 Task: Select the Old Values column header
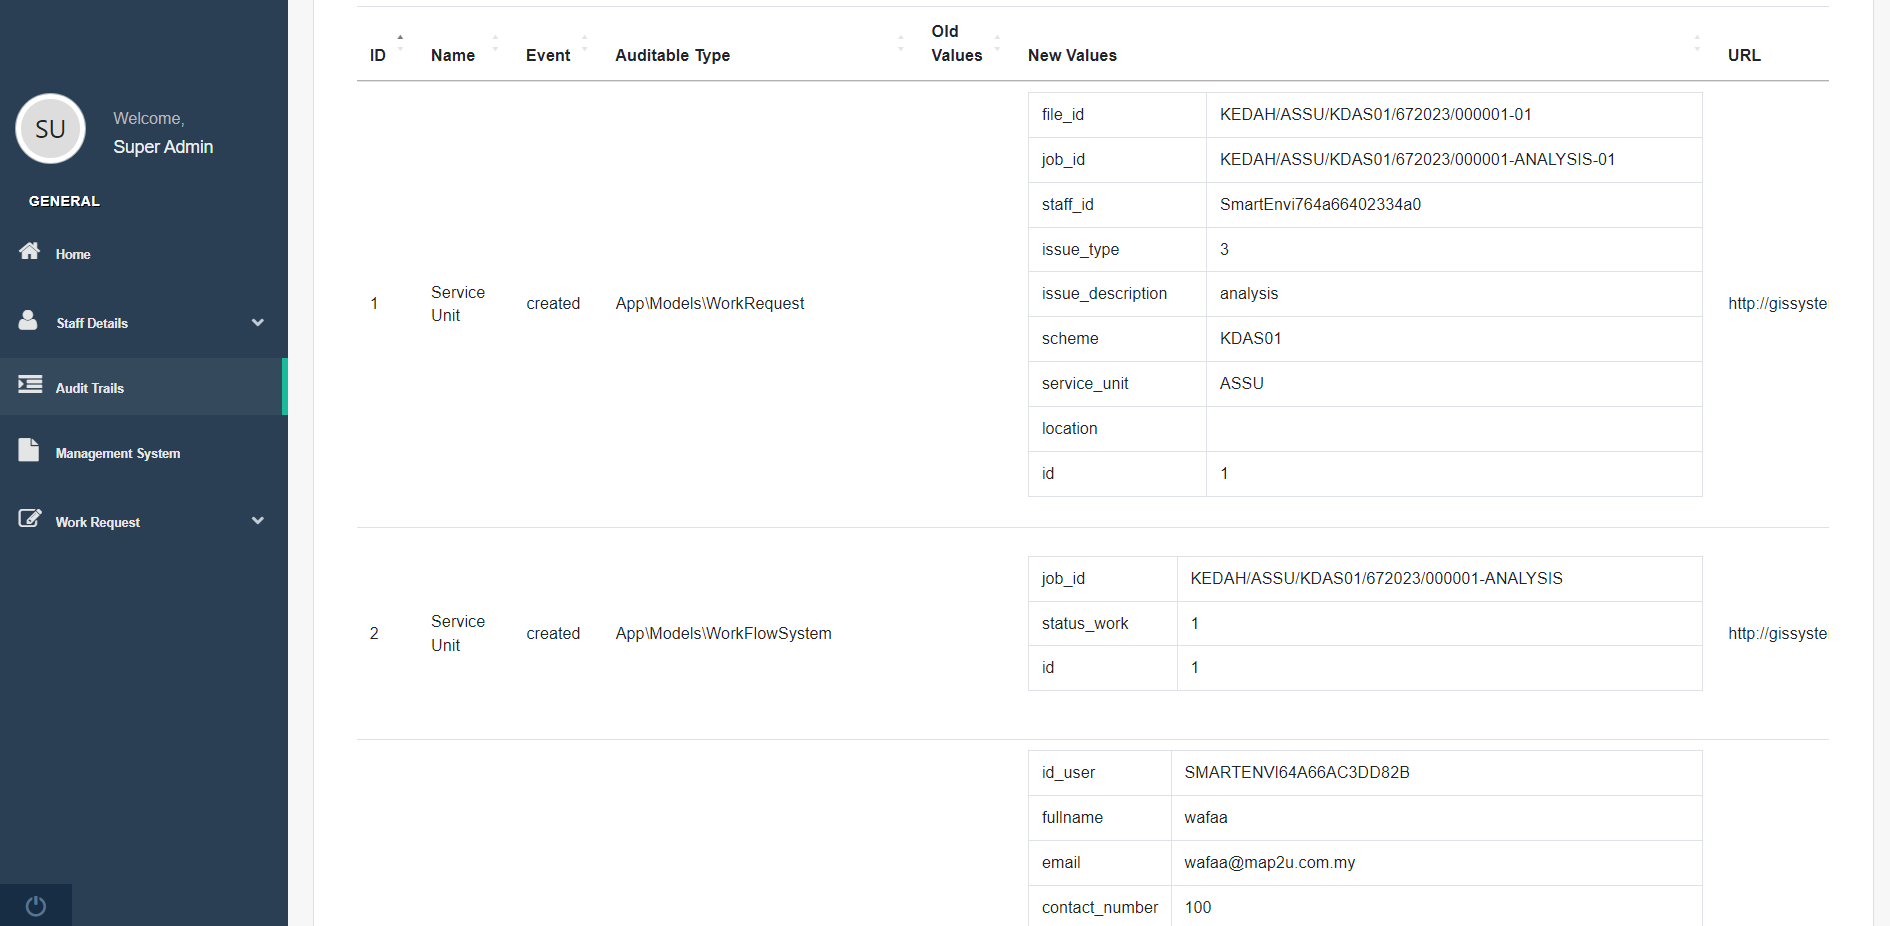(x=956, y=44)
